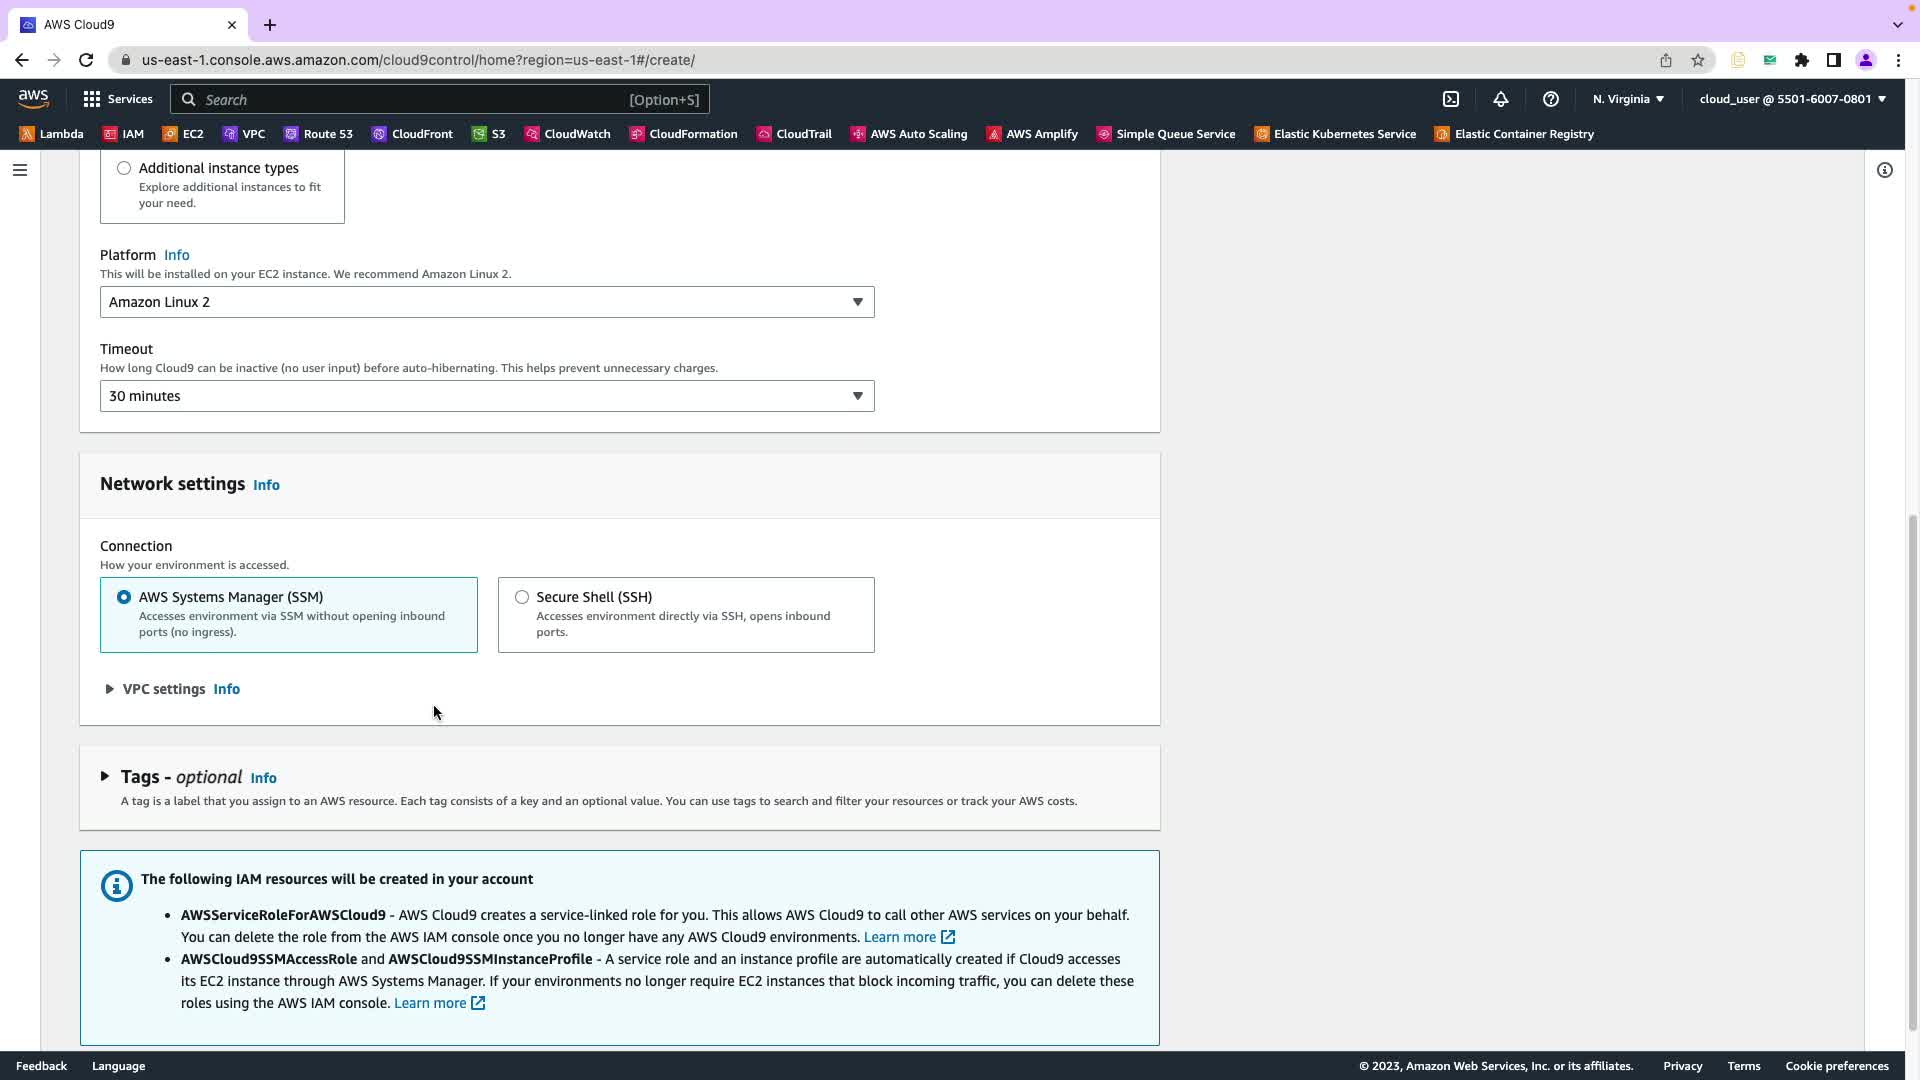
Task: Bookmark the page with the star icon
Action: tap(1697, 60)
